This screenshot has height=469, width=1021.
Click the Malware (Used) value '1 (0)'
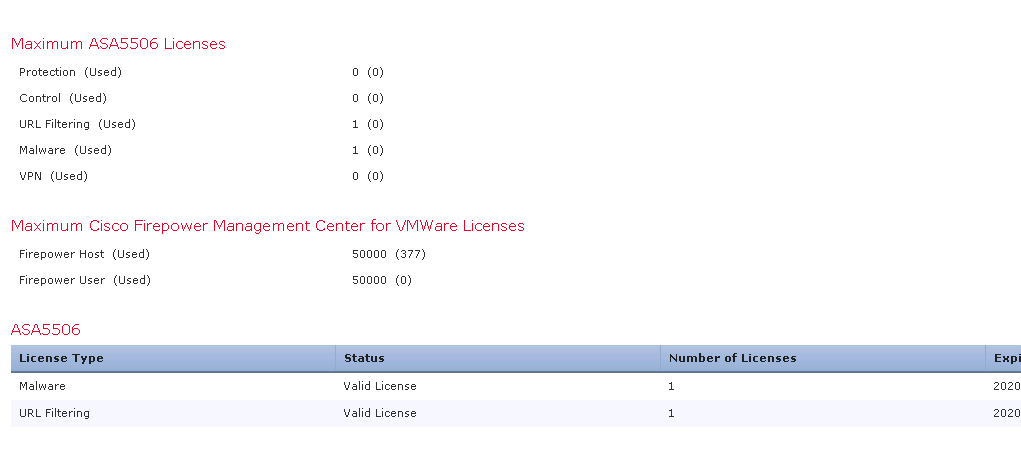(x=368, y=150)
